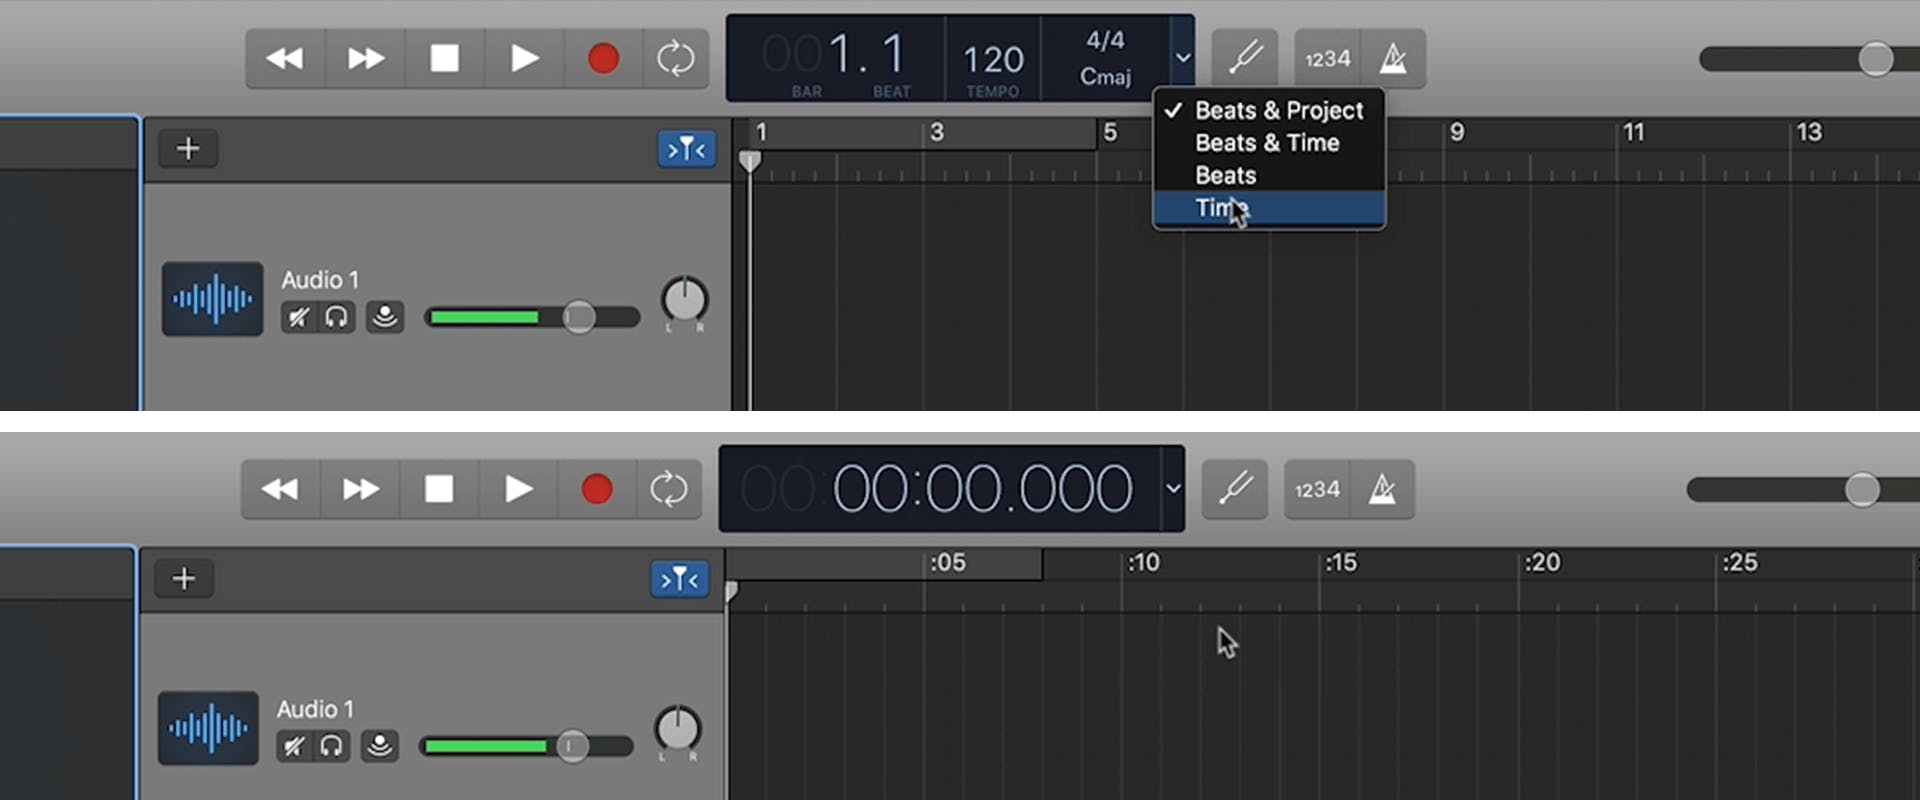
Task: Toggle cycle mode beside the bar/beat display
Action: [675, 59]
